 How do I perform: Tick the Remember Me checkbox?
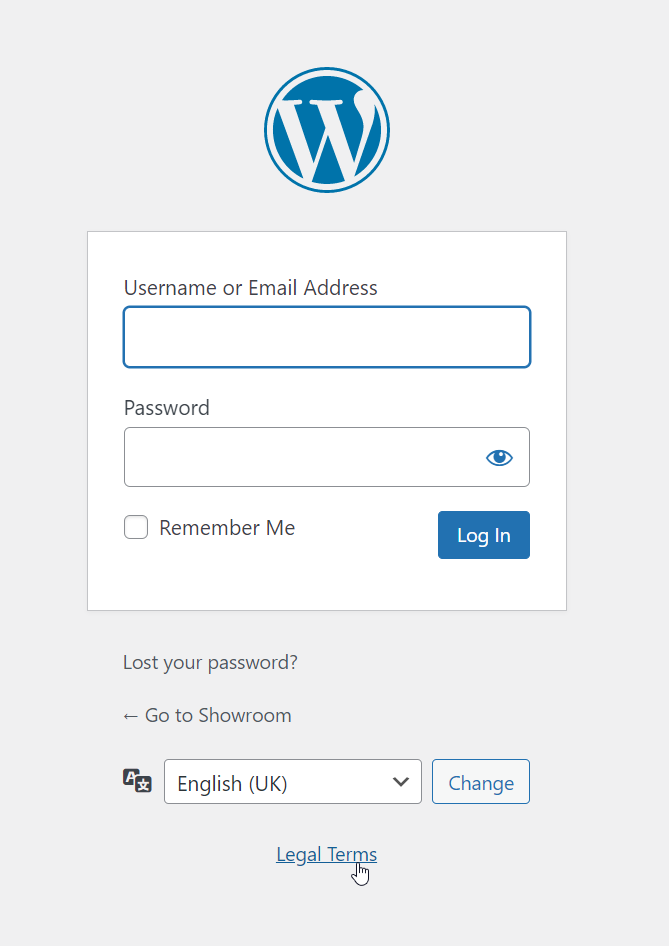point(136,527)
